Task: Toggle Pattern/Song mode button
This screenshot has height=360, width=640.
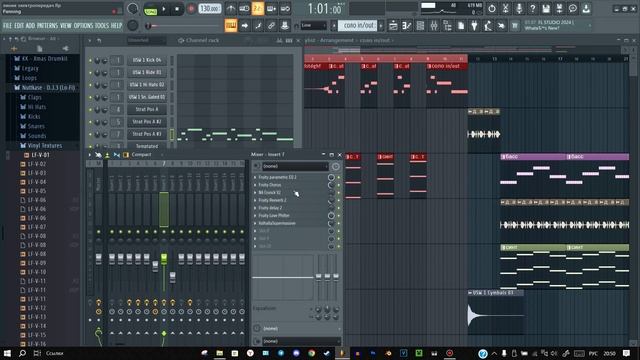Action: [x=151, y=9]
